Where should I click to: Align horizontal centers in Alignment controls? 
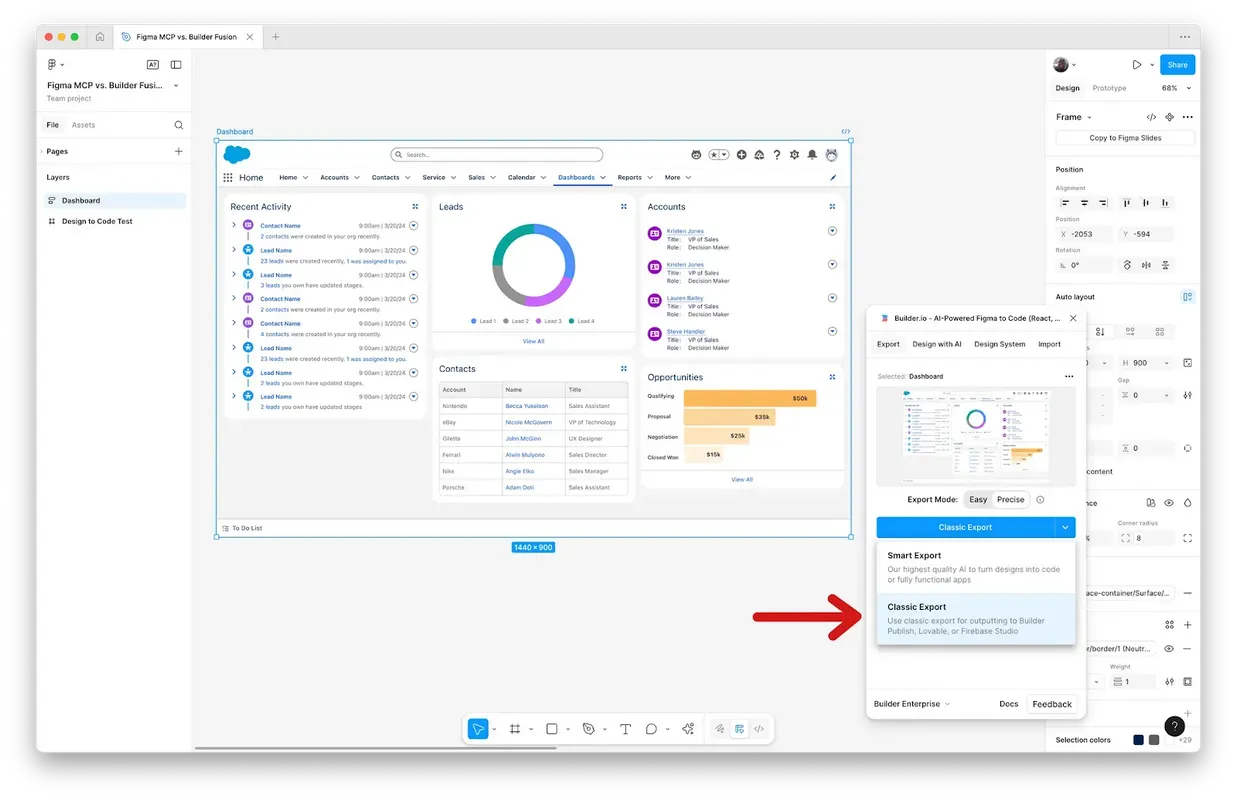[x=1084, y=203]
